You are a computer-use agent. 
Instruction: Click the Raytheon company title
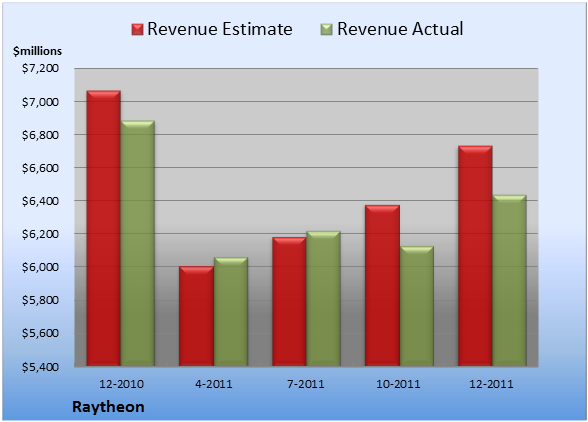[108, 407]
